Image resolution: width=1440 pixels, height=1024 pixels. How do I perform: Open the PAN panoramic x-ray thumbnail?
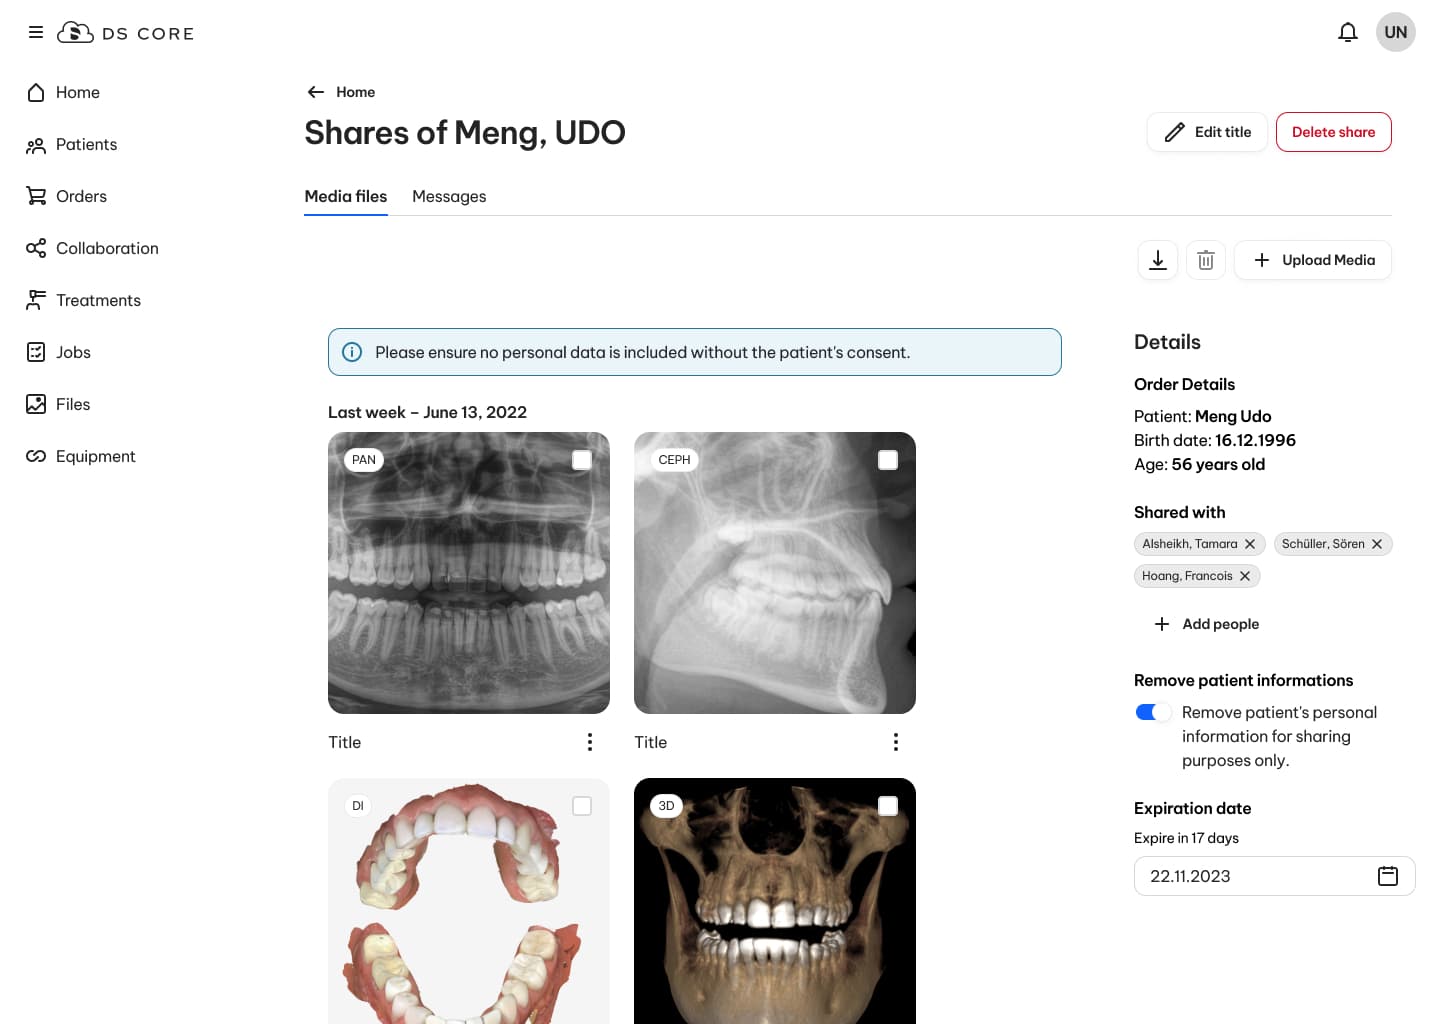[469, 573]
